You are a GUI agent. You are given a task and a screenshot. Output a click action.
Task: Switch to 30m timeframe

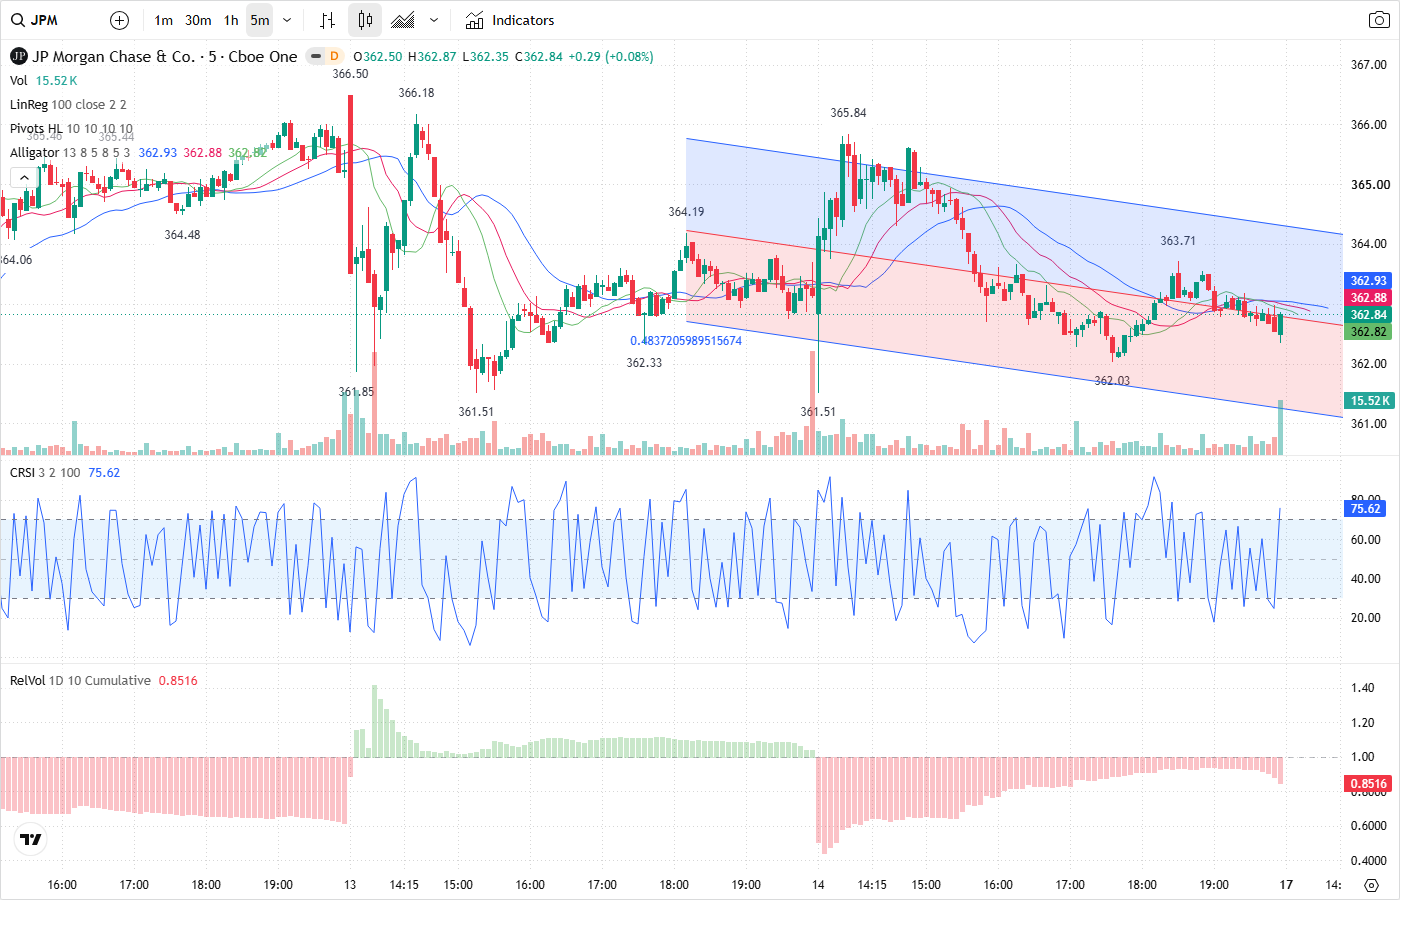point(198,20)
